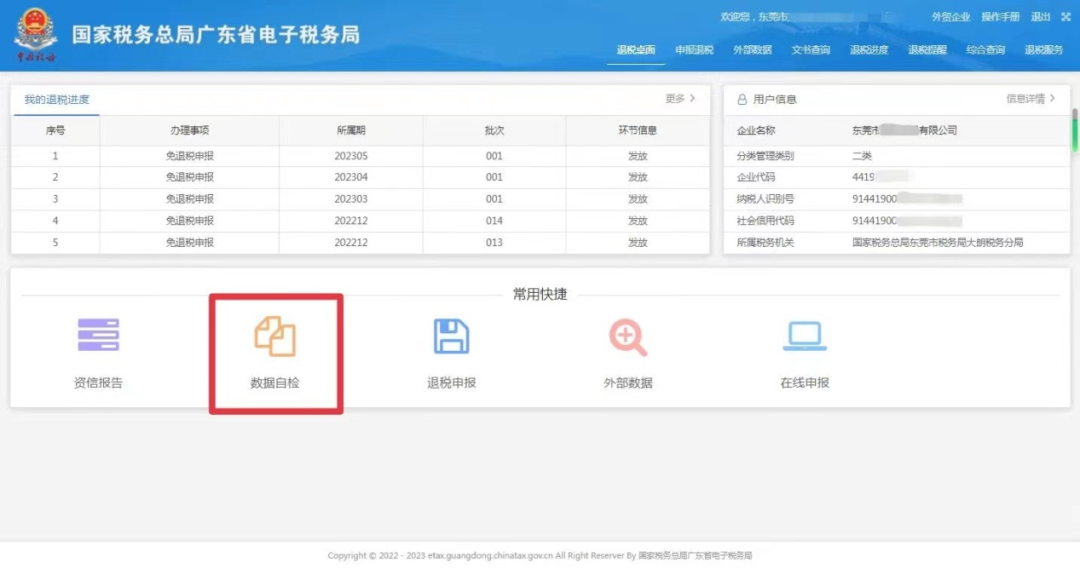
Task: Click the 国家税务总局广东省电子税务局 title
Action: pyautogui.click(x=216, y=34)
